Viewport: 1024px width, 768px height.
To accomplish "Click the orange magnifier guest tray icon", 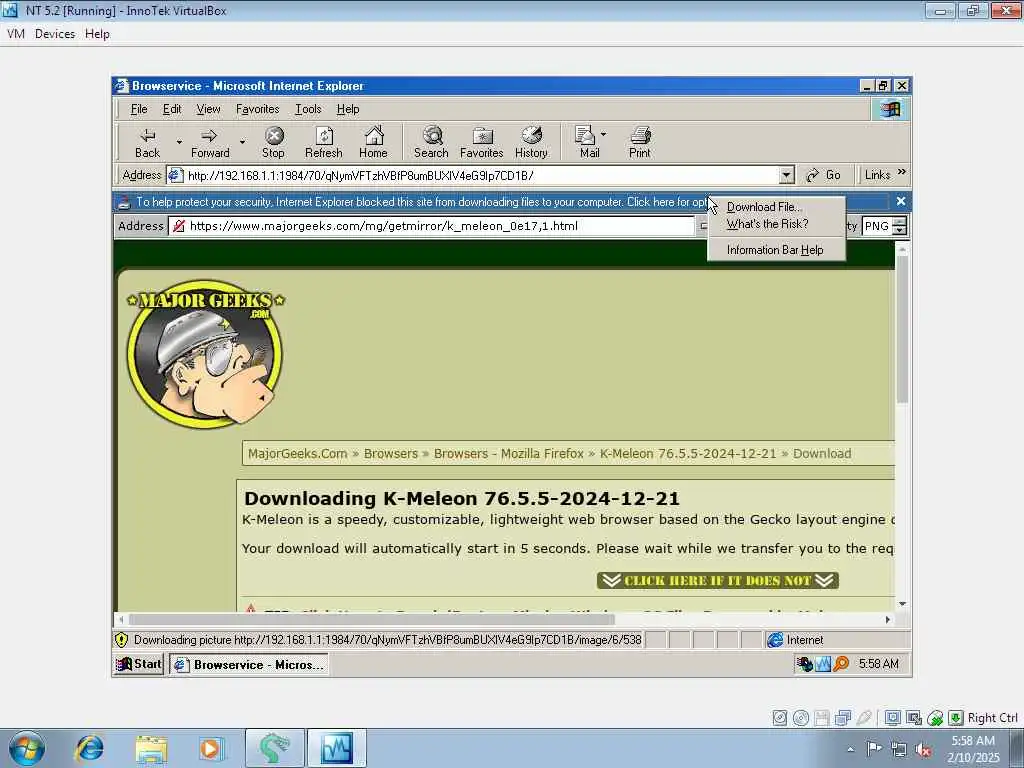I will tap(841, 664).
